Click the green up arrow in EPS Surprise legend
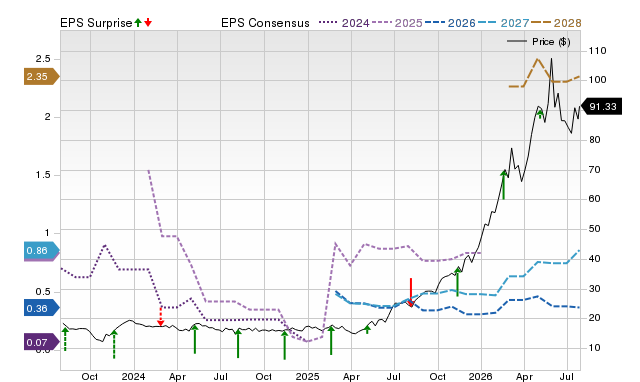The width and height of the screenshot is (640, 382). pyautogui.click(x=138, y=22)
